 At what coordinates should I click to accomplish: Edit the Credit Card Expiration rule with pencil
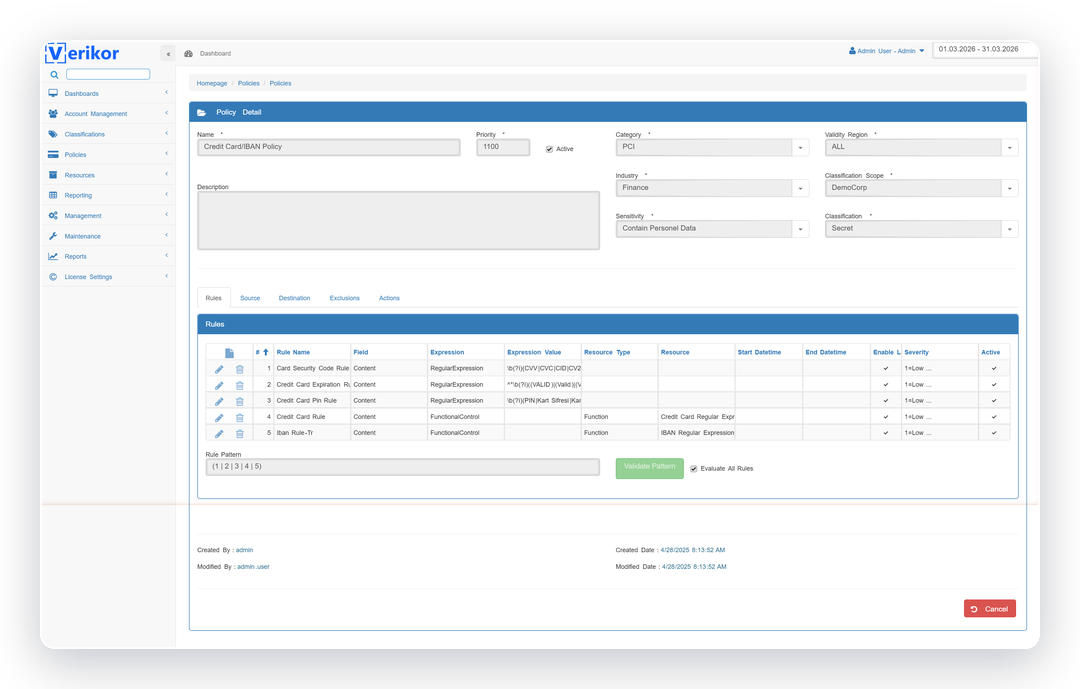(219, 385)
